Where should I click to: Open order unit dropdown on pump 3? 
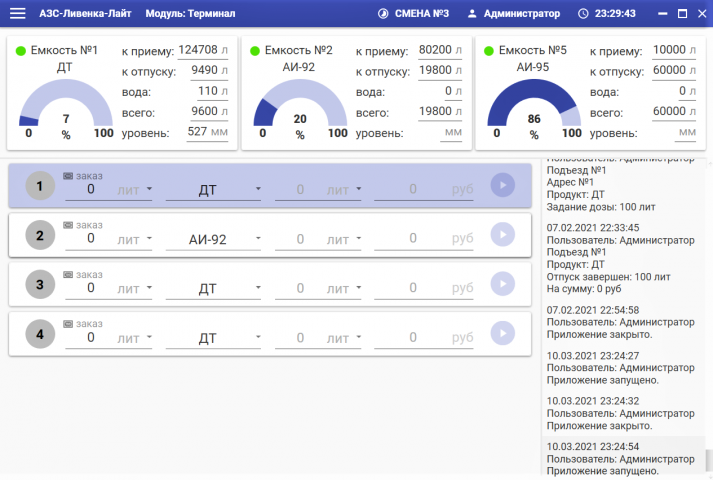pos(149,287)
